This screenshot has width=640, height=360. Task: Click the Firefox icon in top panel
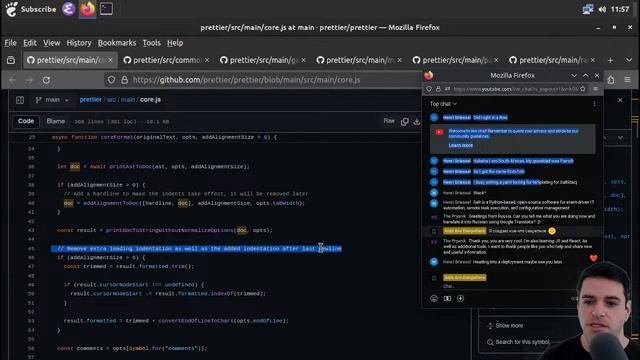[87, 9]
